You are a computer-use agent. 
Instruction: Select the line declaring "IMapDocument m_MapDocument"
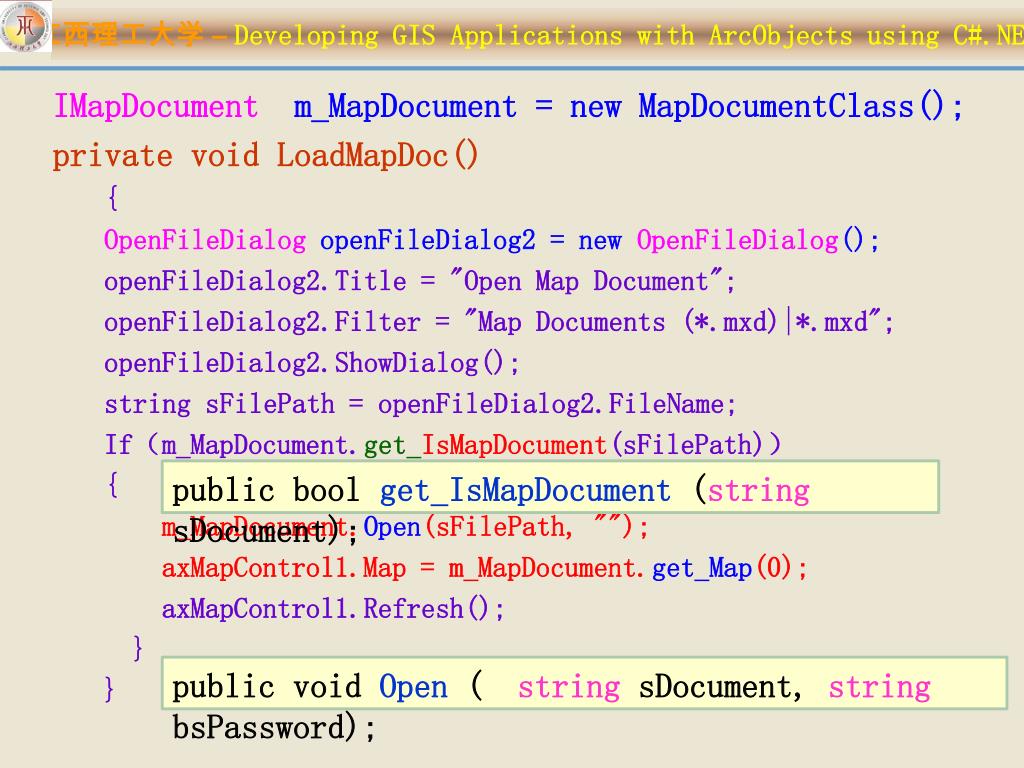(508, 106)
